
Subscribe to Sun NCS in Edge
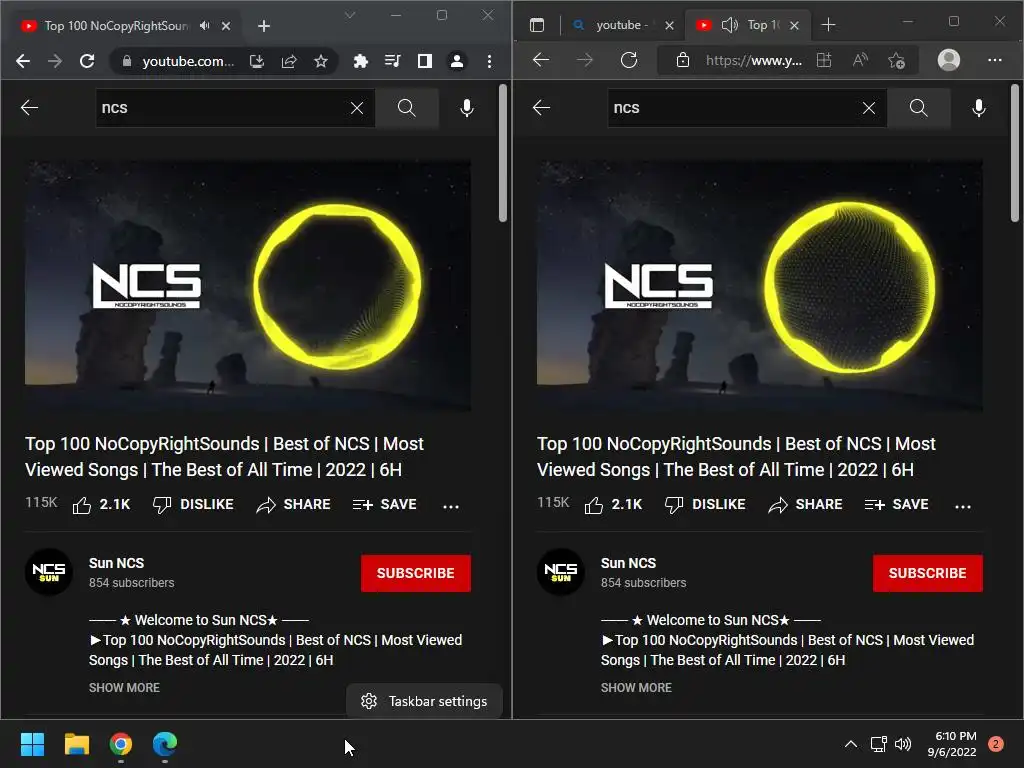pos(927,573)
